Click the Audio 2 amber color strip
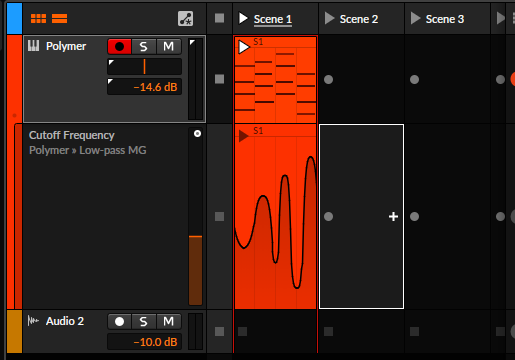The image size is (515, 360). [14, 331]
